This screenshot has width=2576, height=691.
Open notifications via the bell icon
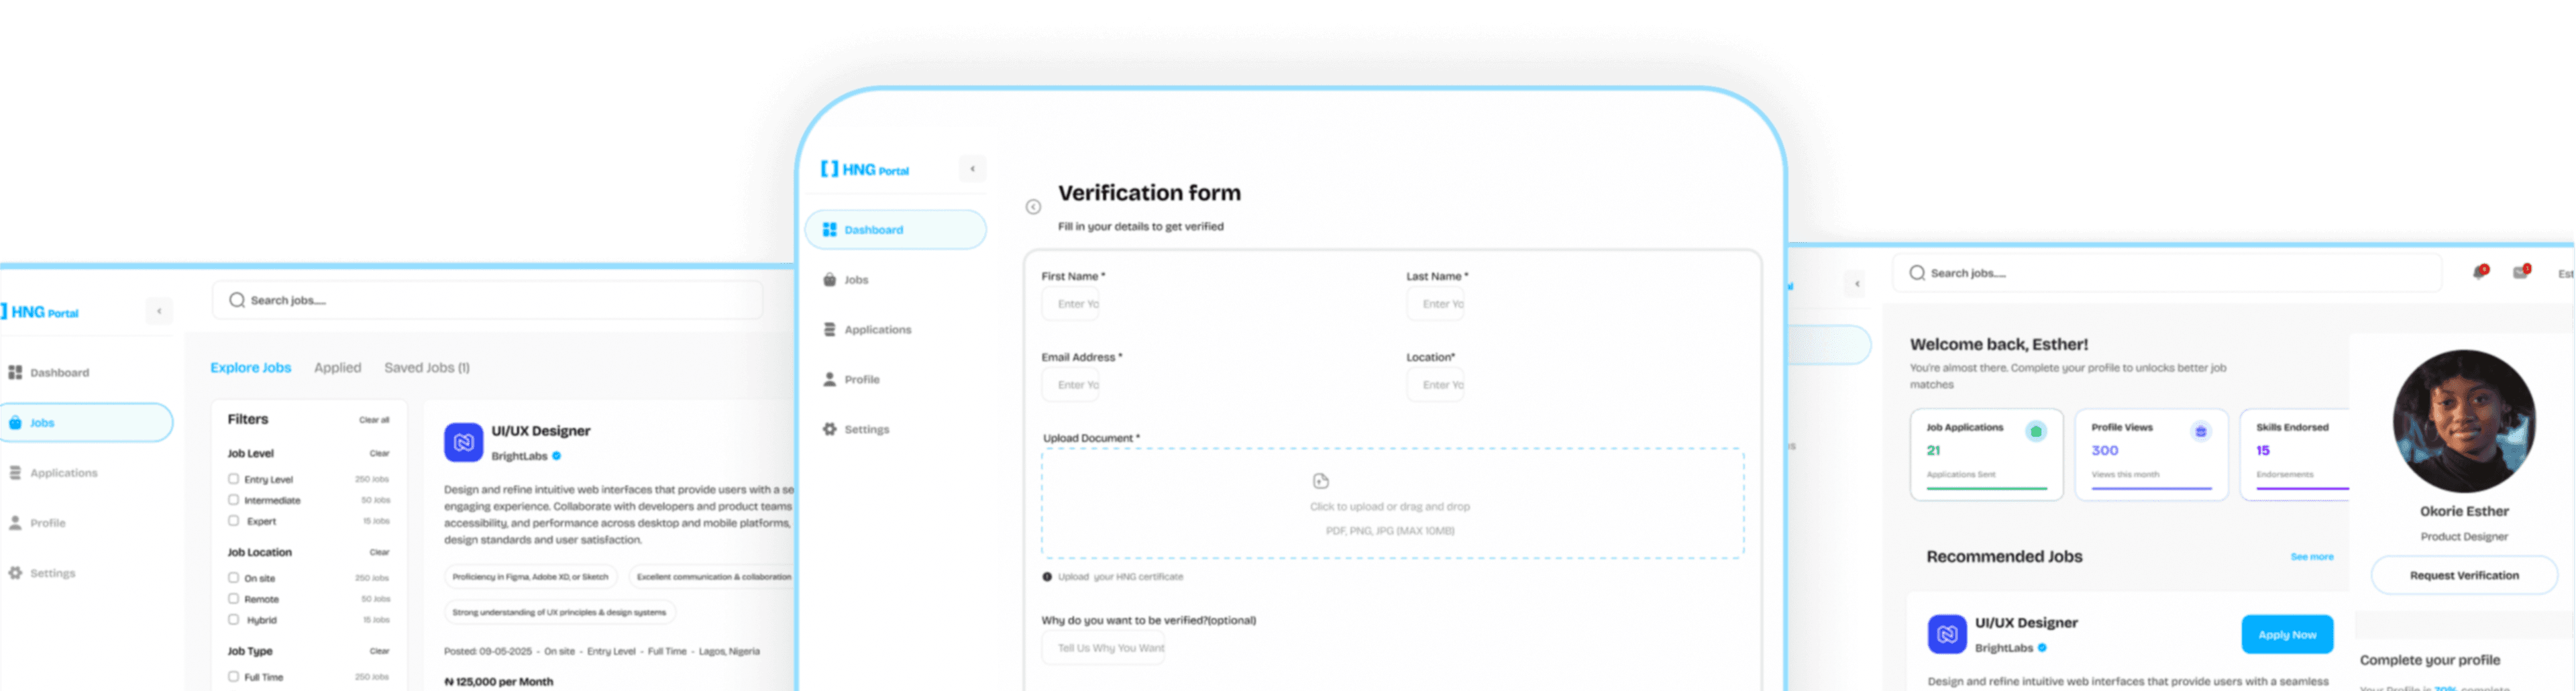[2480, 271]
